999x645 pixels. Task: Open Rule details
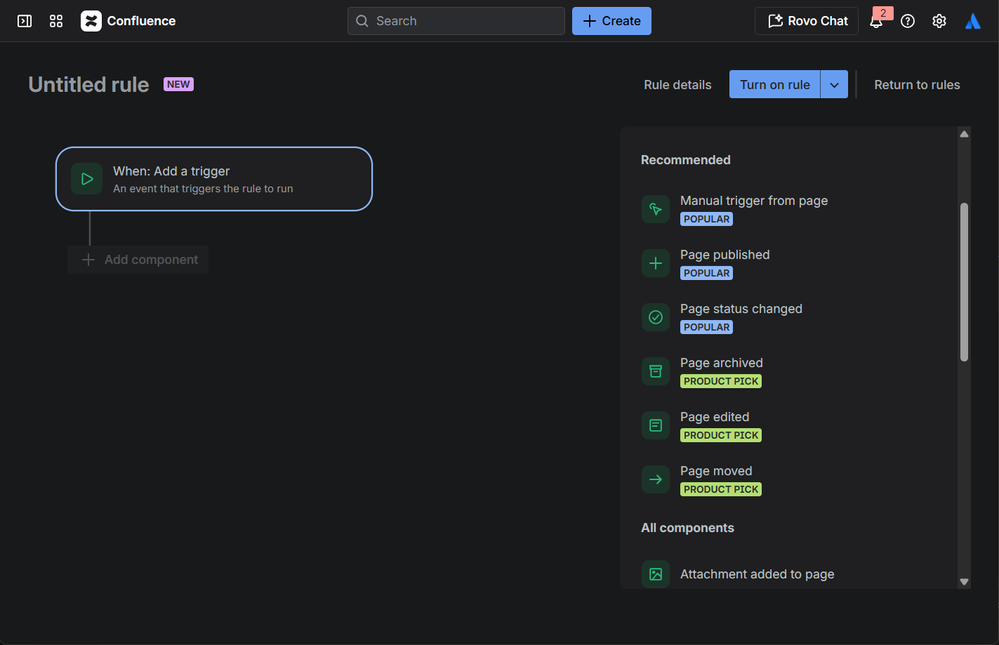pyautogui.click(x=677, y=85)
